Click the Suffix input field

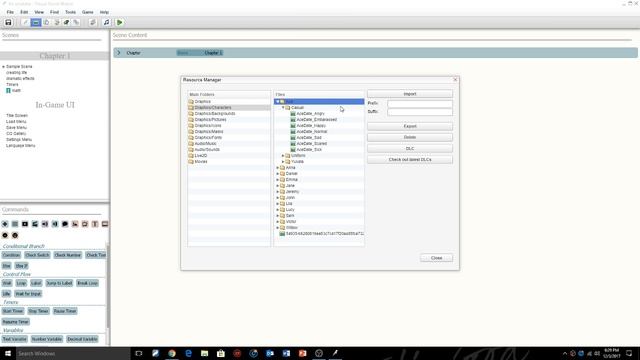pos(420,111)
